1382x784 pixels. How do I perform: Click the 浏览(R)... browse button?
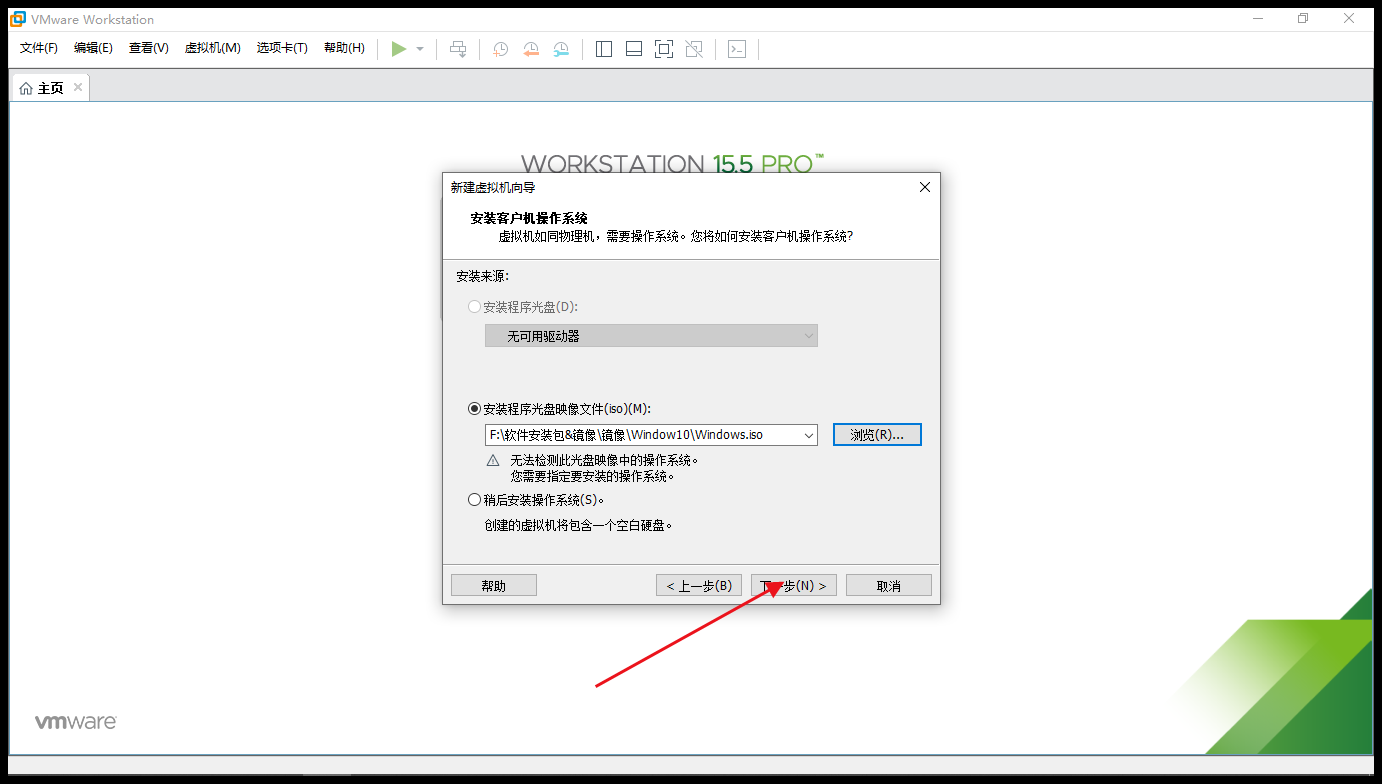pyautogui.click(x=877, y=435)
